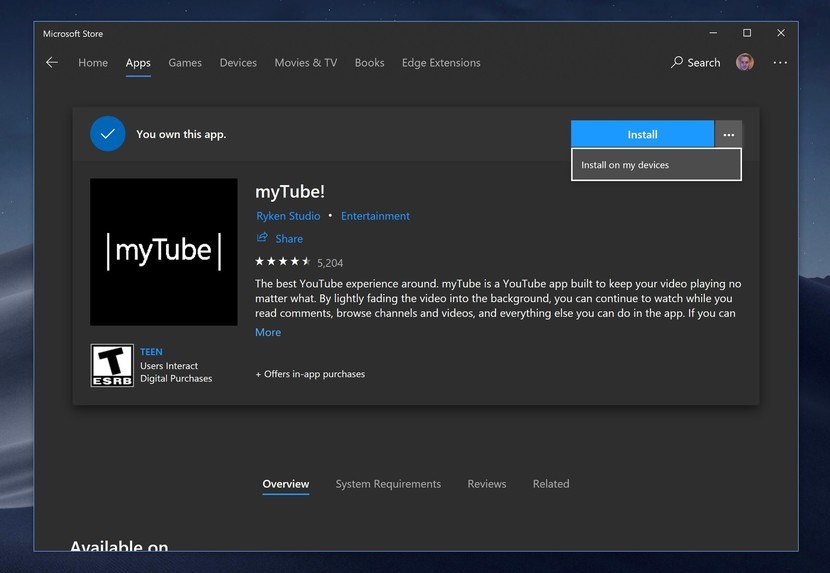Click the ESRB Teen rating icon
The image size is (830, 573).
112,365
